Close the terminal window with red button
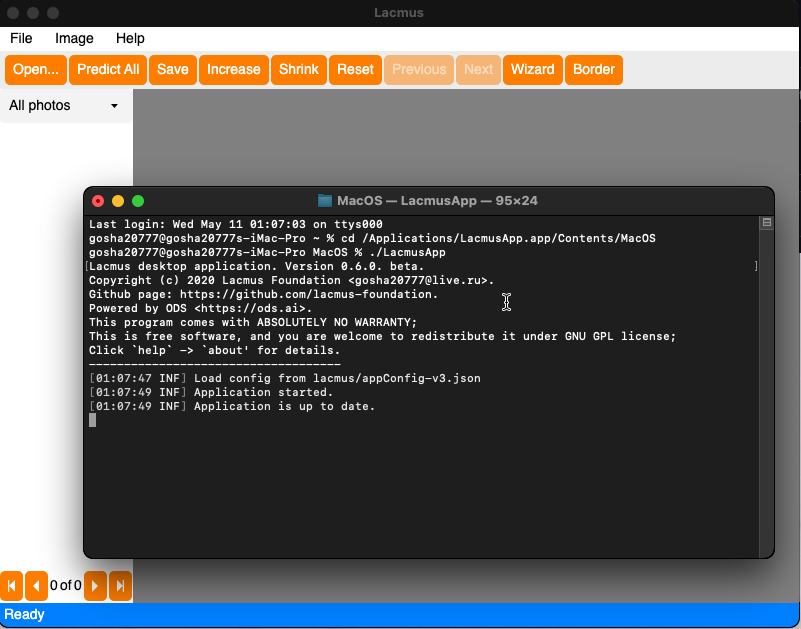This screenshot has width=801, height=629. [98, 201]
